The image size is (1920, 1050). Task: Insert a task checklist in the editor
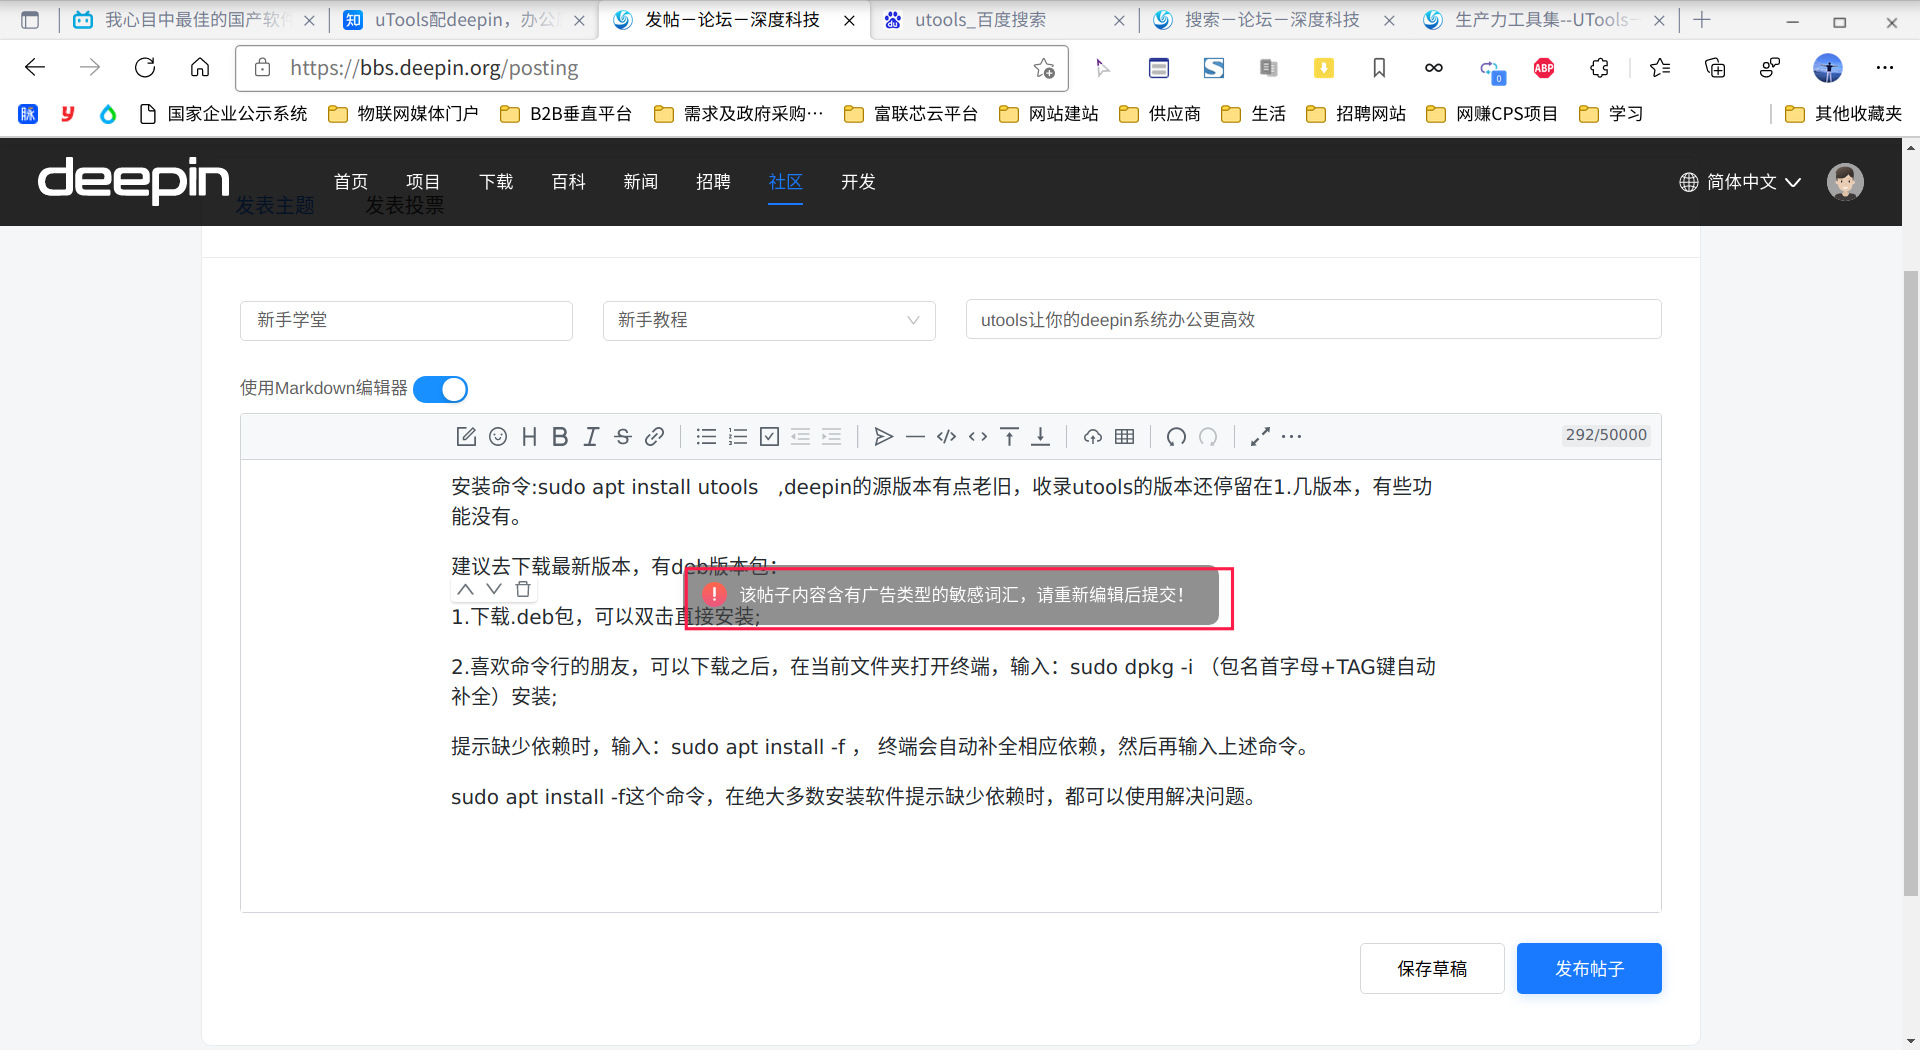pos(769,437)
